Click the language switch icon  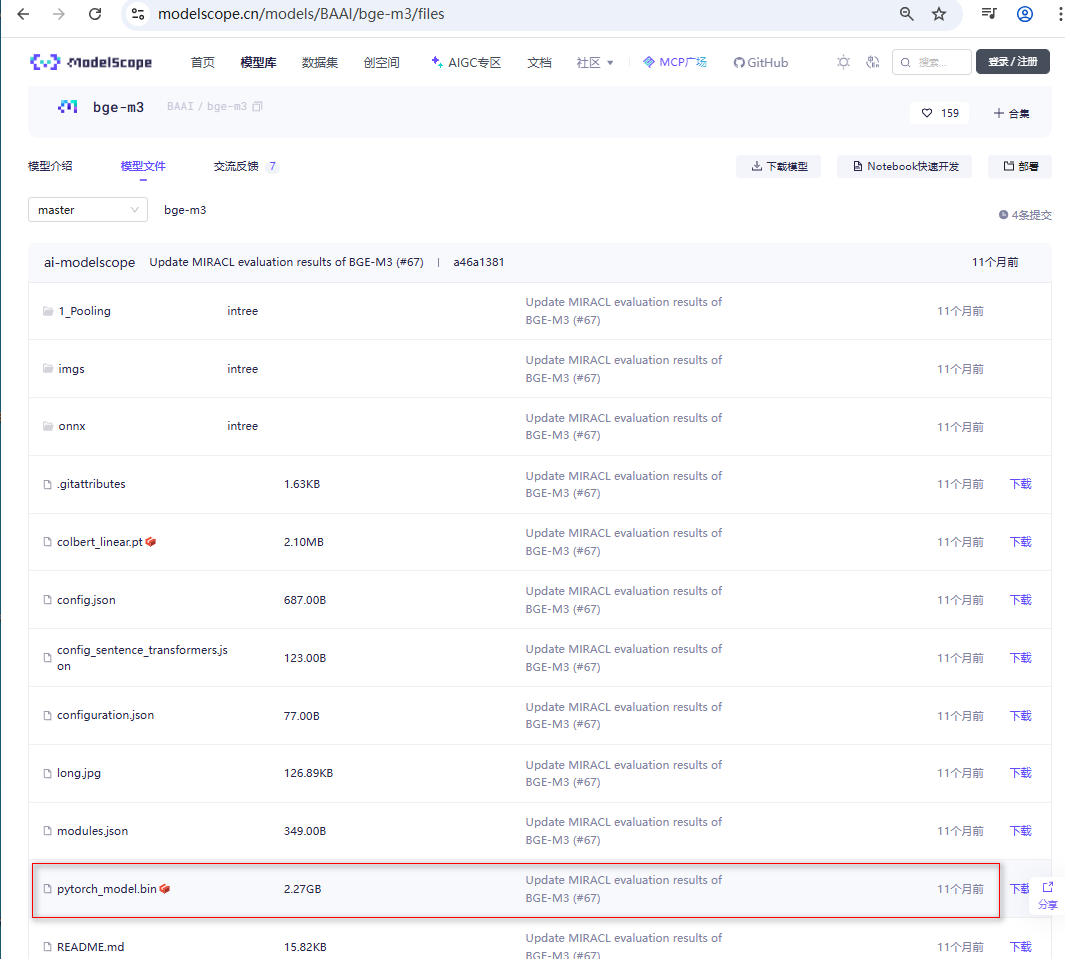point(873,62)
